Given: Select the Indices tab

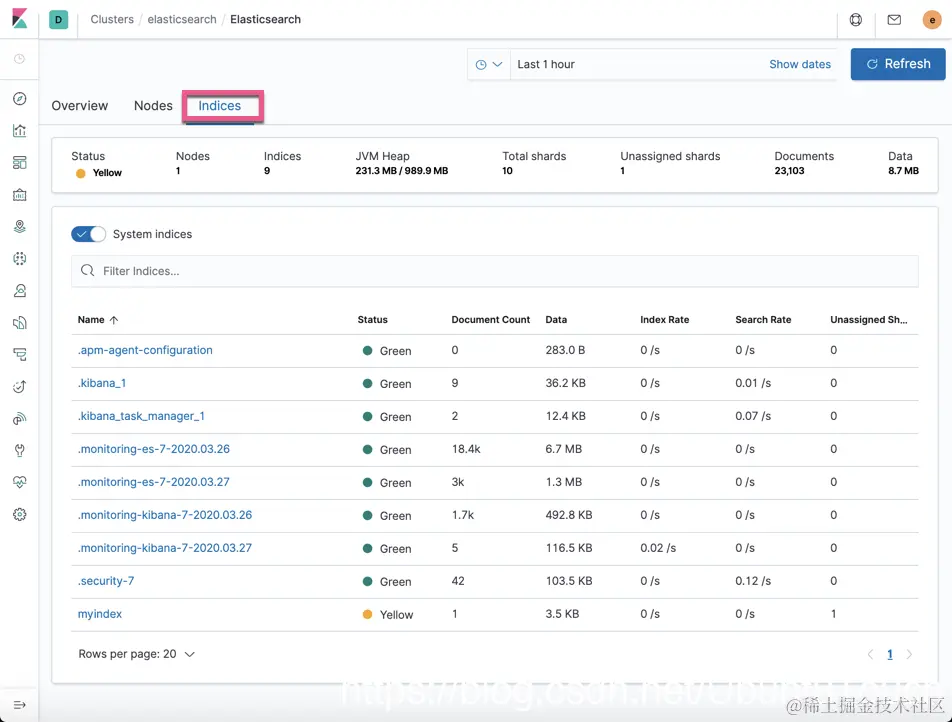Looking at the screenshot, I should pyautogui.click(x=220, y=106).
